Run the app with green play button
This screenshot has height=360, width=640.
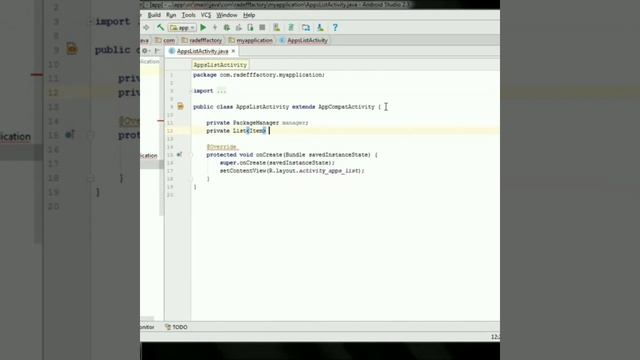click(x=203, y=27)
